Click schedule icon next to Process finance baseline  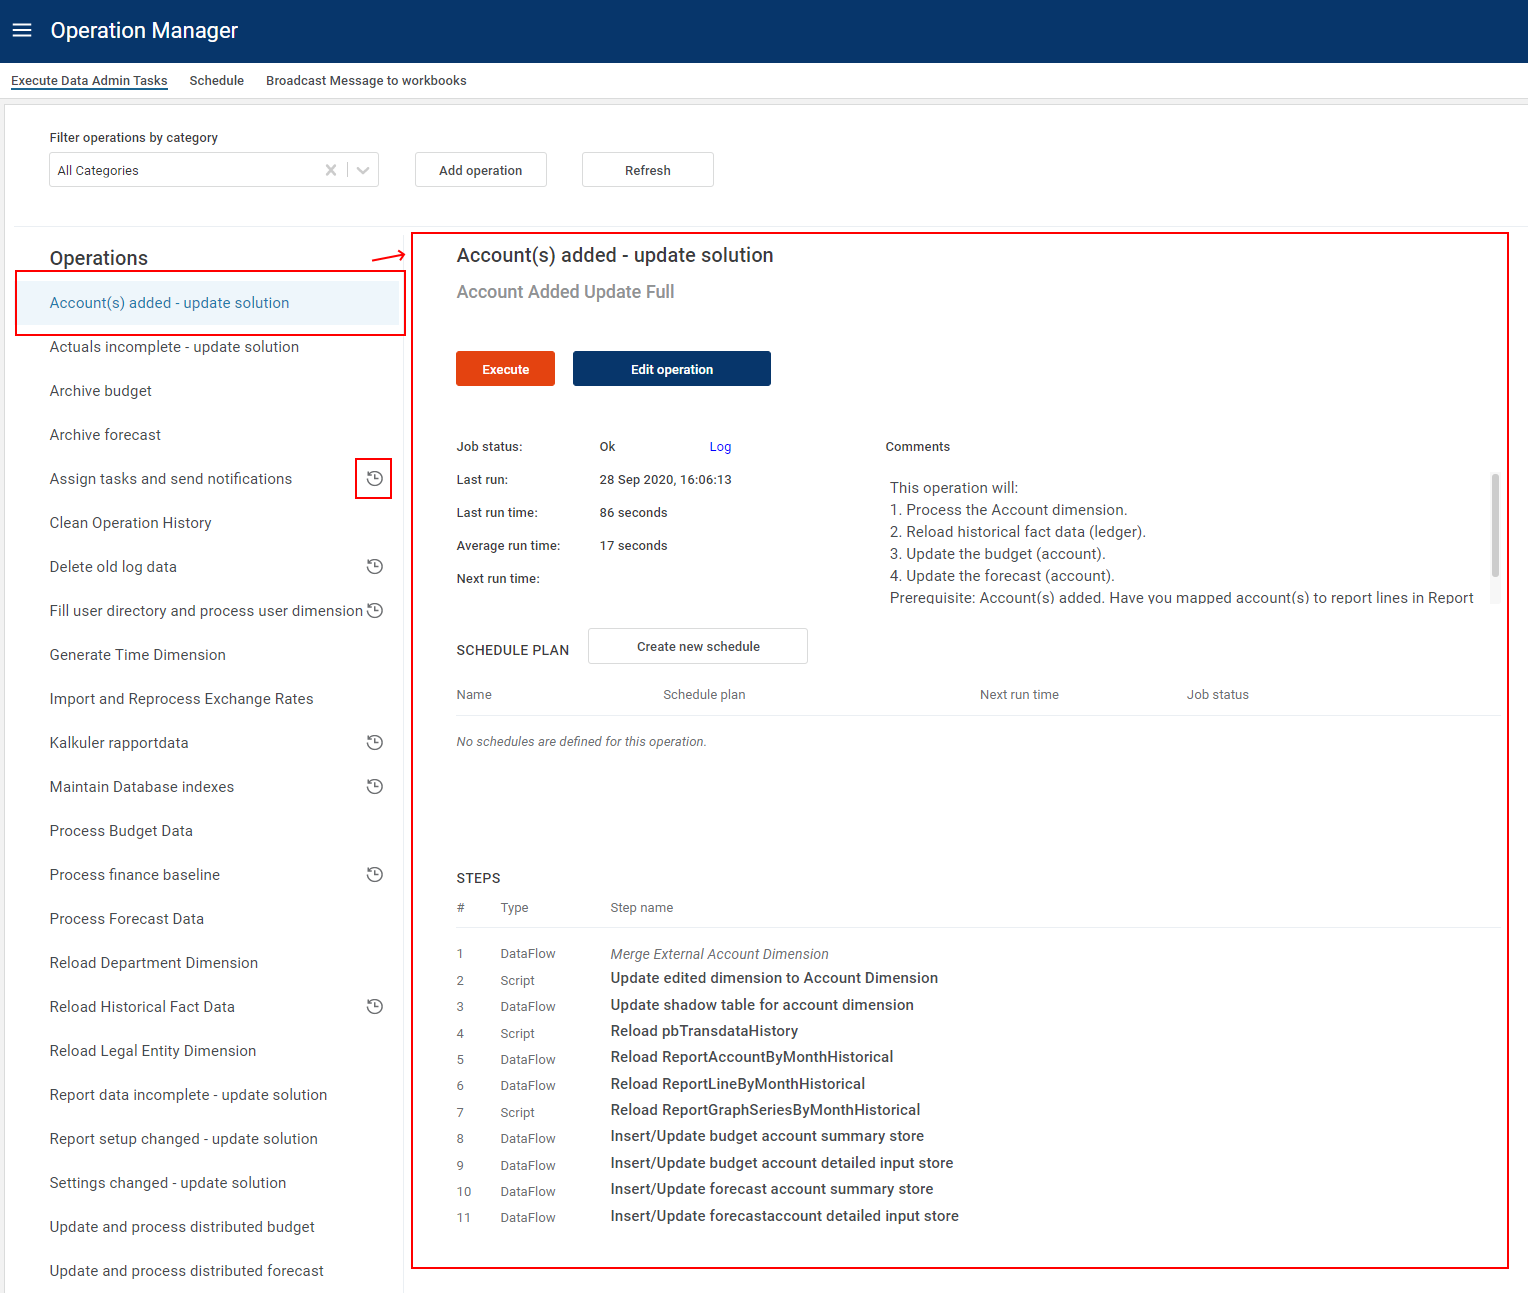(374, 875)
